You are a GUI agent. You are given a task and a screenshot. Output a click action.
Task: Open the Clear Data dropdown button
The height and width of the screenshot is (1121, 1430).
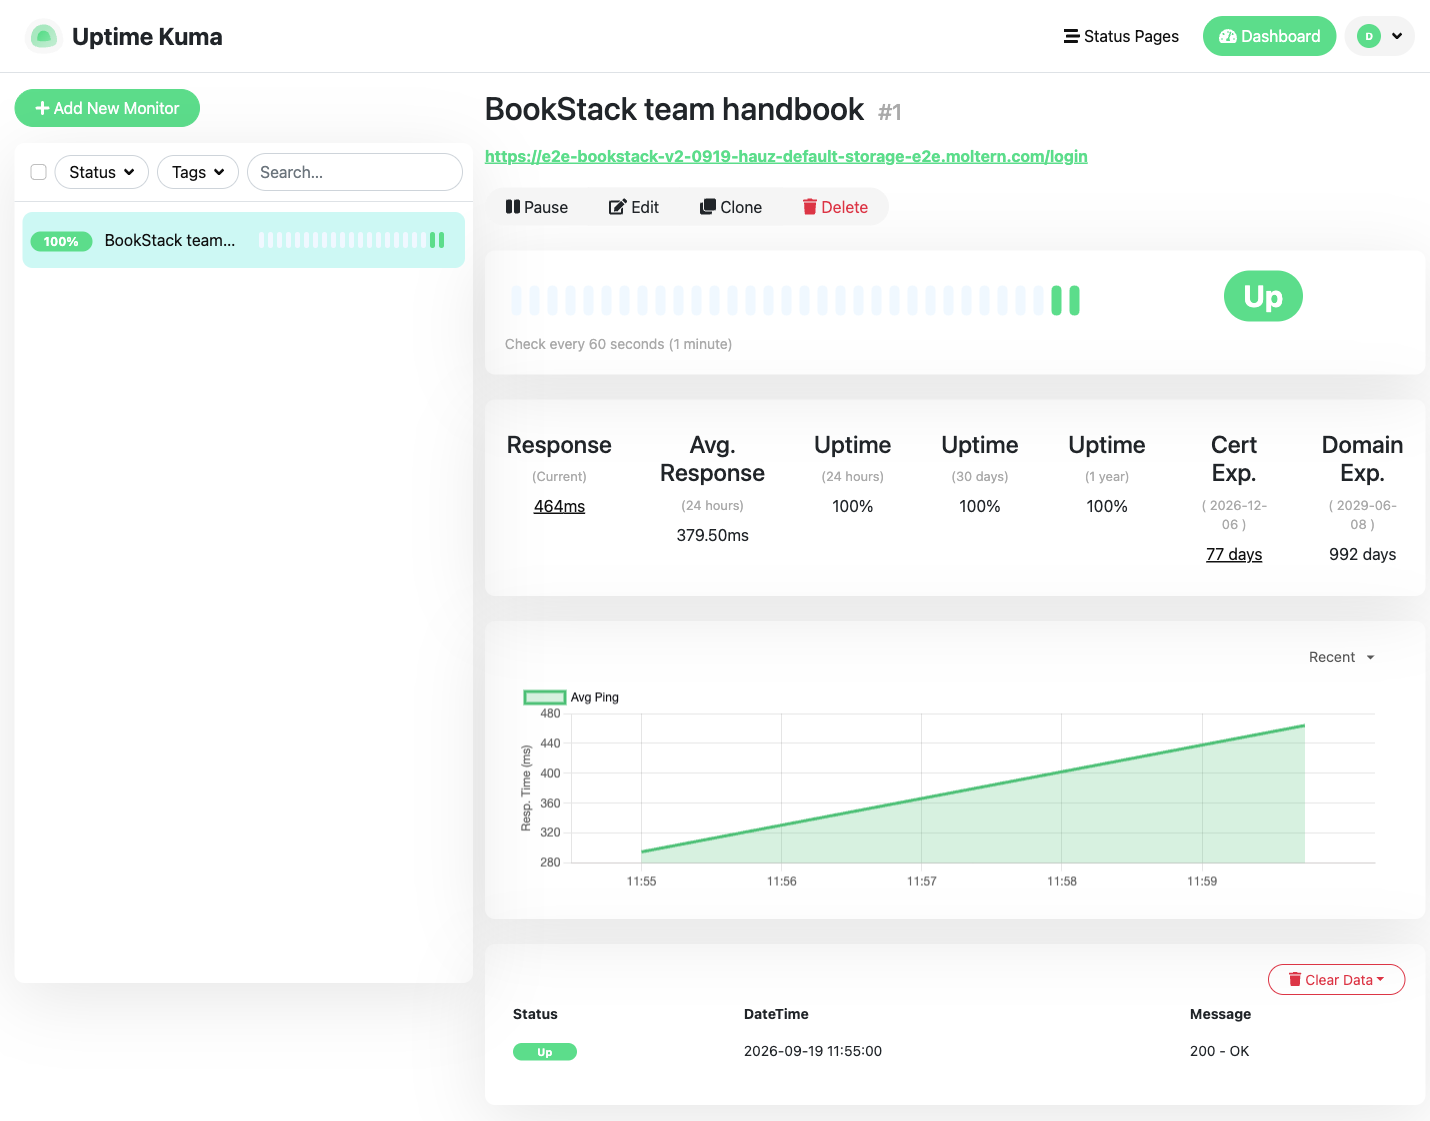tap(1336, 980)
